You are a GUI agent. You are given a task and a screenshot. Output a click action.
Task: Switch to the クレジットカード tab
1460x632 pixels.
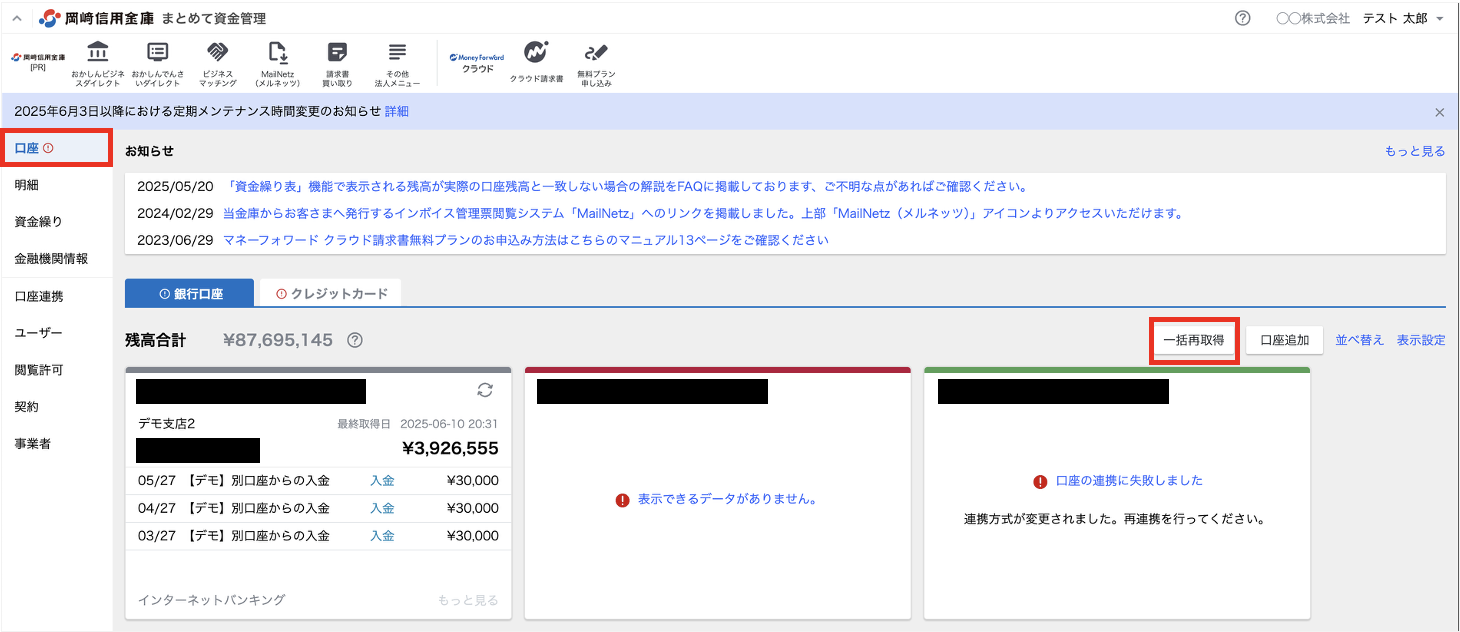click(330, 293)
